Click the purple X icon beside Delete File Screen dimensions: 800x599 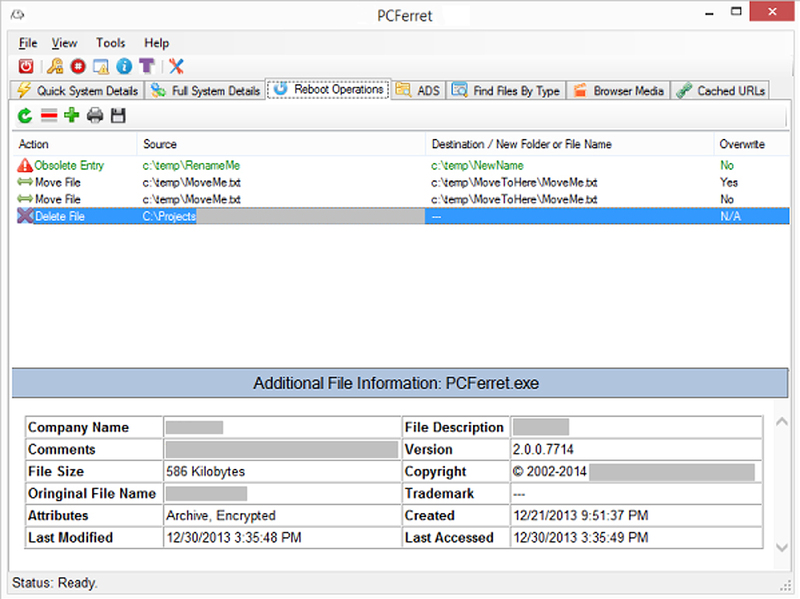click(25, 216)
